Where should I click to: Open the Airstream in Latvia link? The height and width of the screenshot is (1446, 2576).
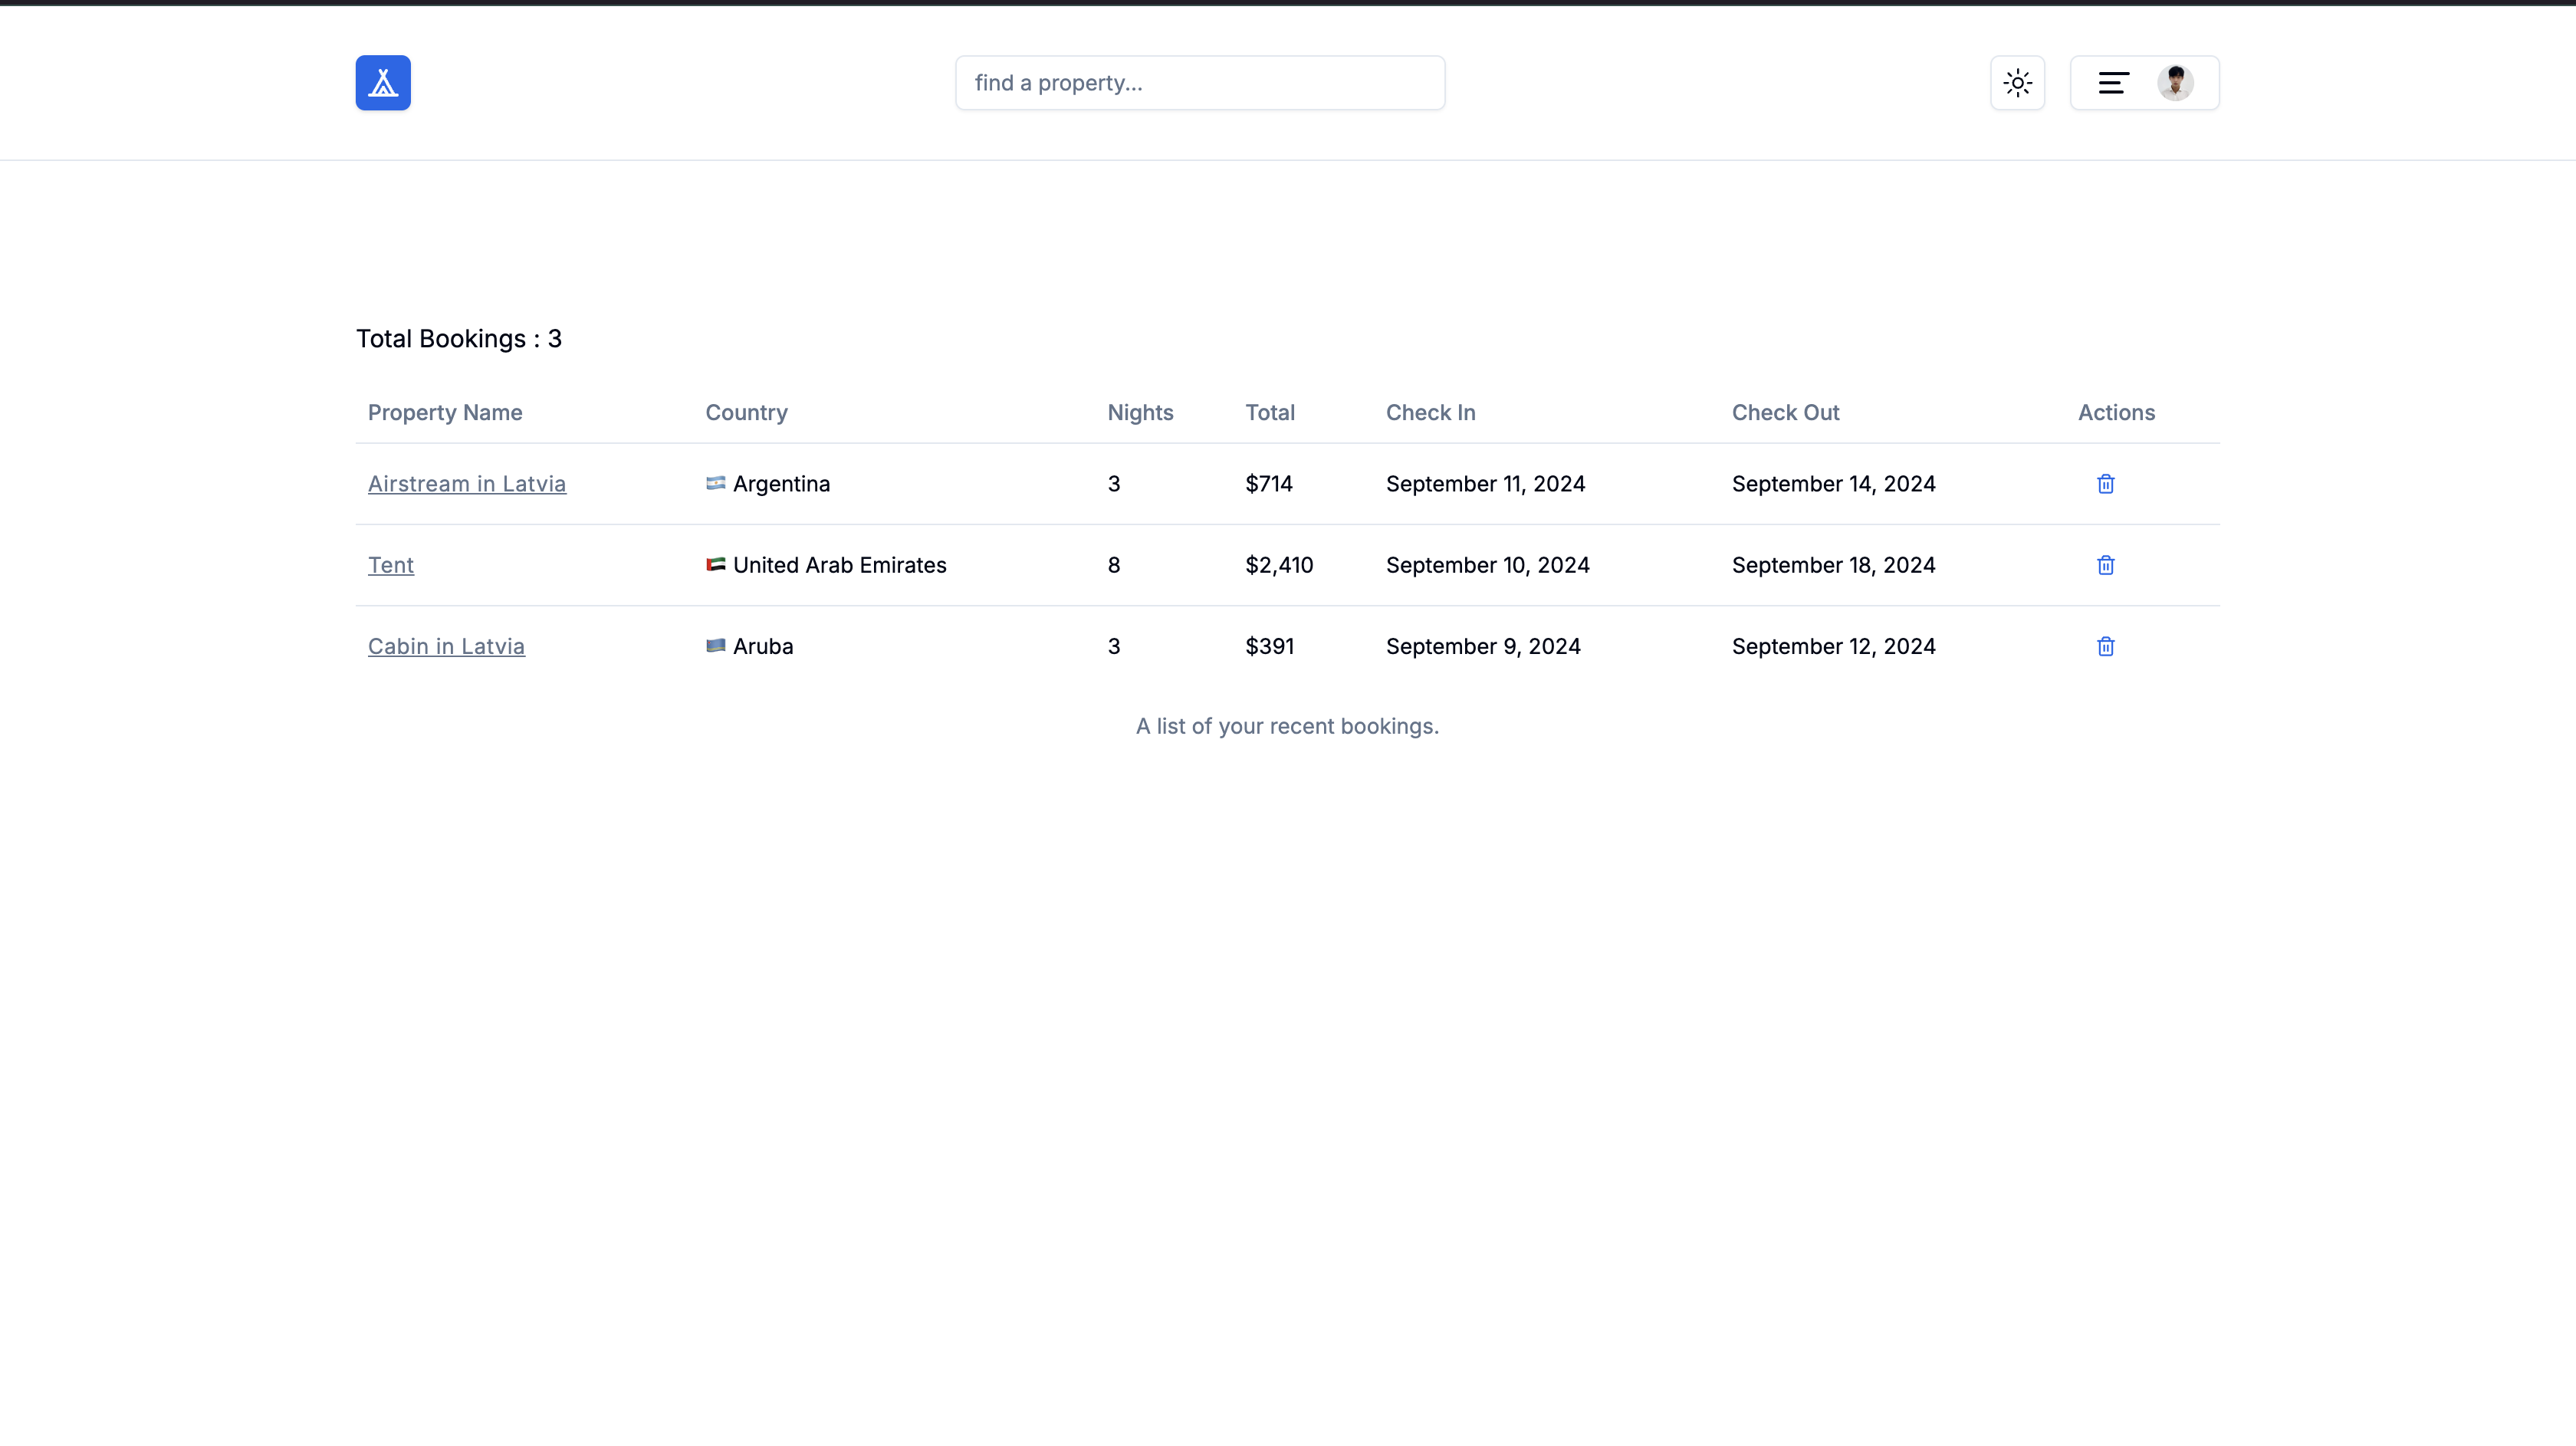pyautogui.click(x=466, y=484)
